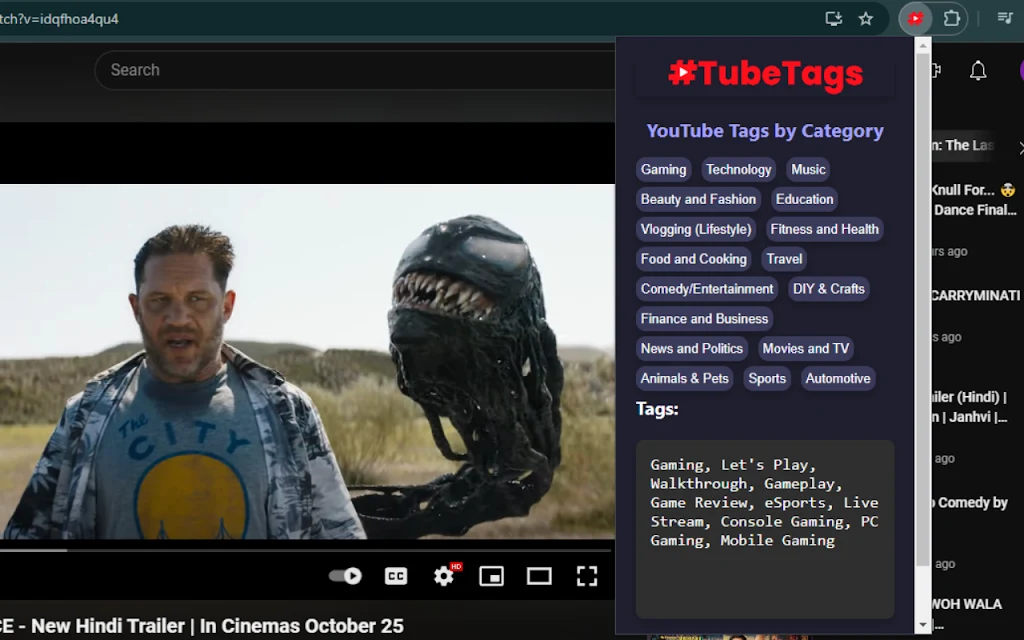
Task: Enter fullscreen video mode
Action: tap(586, 576)
